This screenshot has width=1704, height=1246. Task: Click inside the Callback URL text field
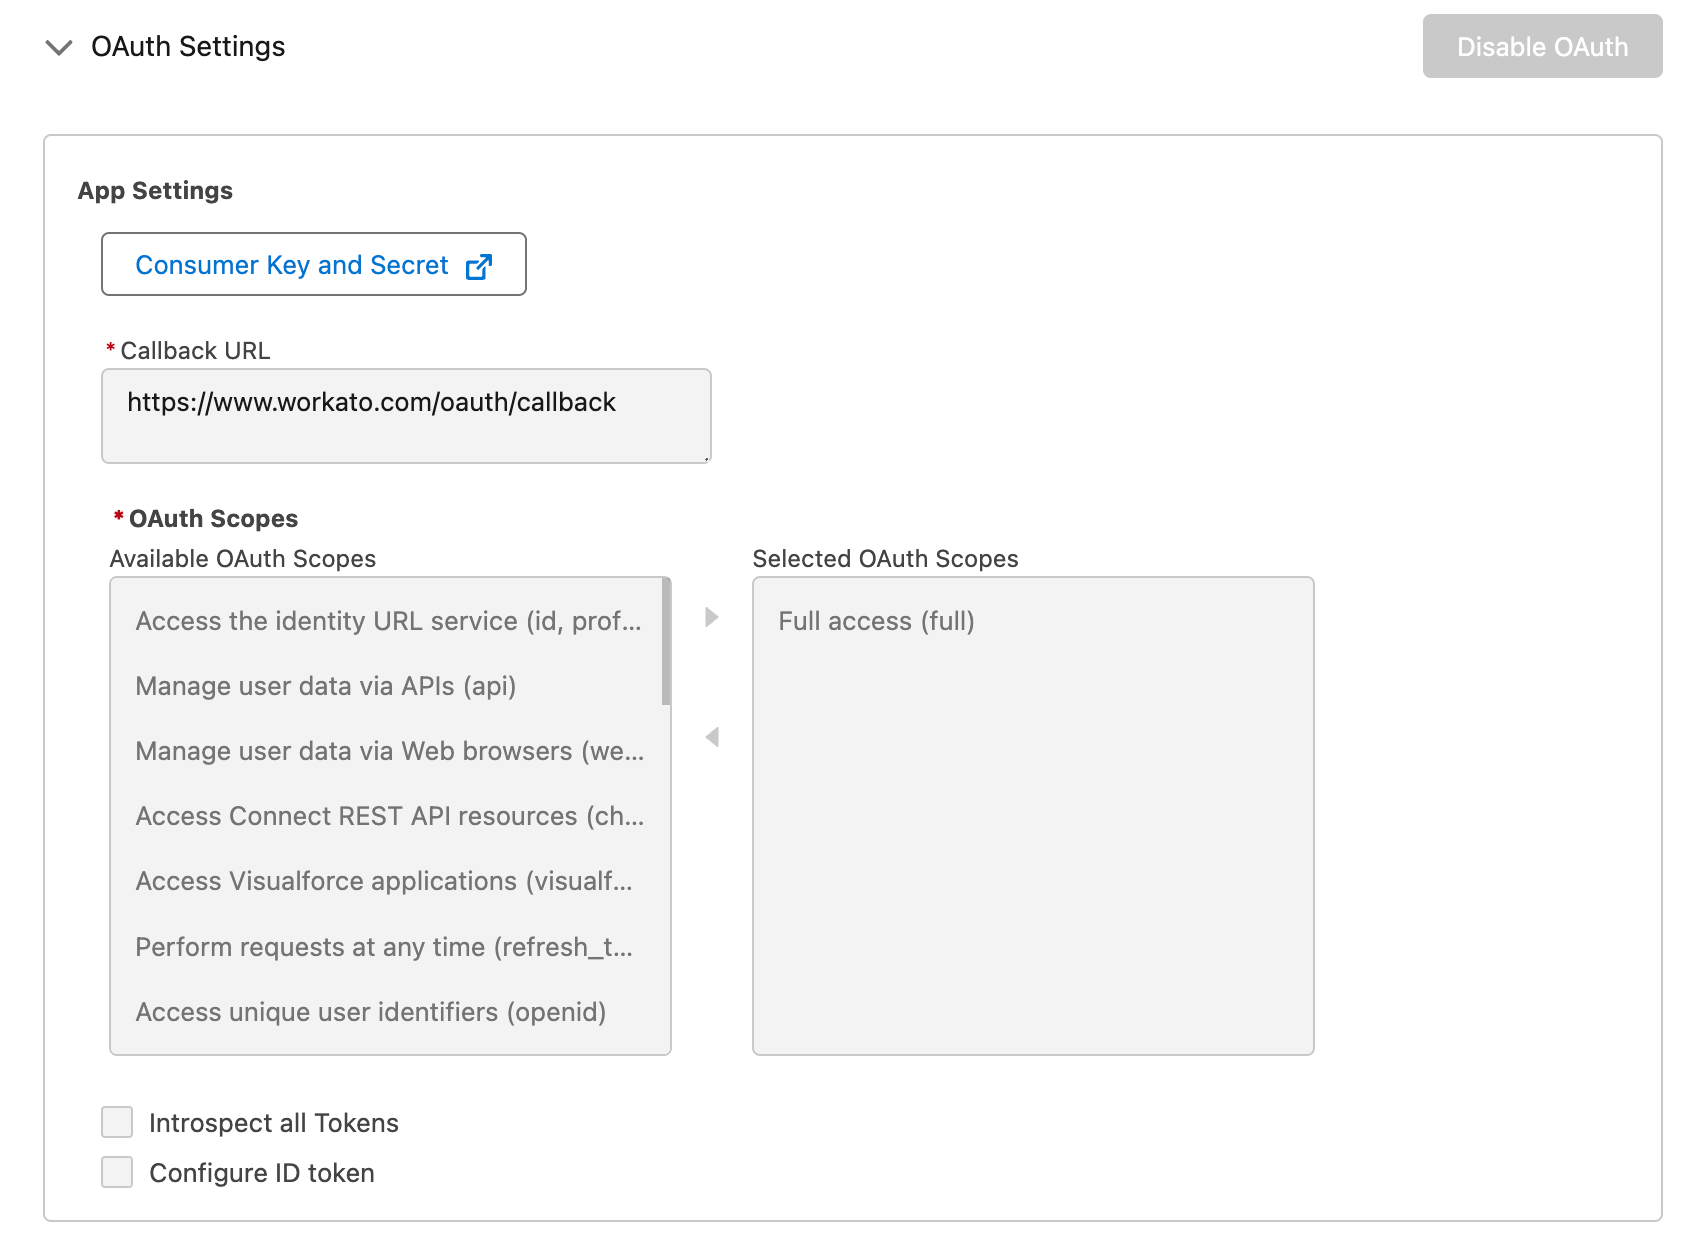pyautogui.click(x=405, y=415)
